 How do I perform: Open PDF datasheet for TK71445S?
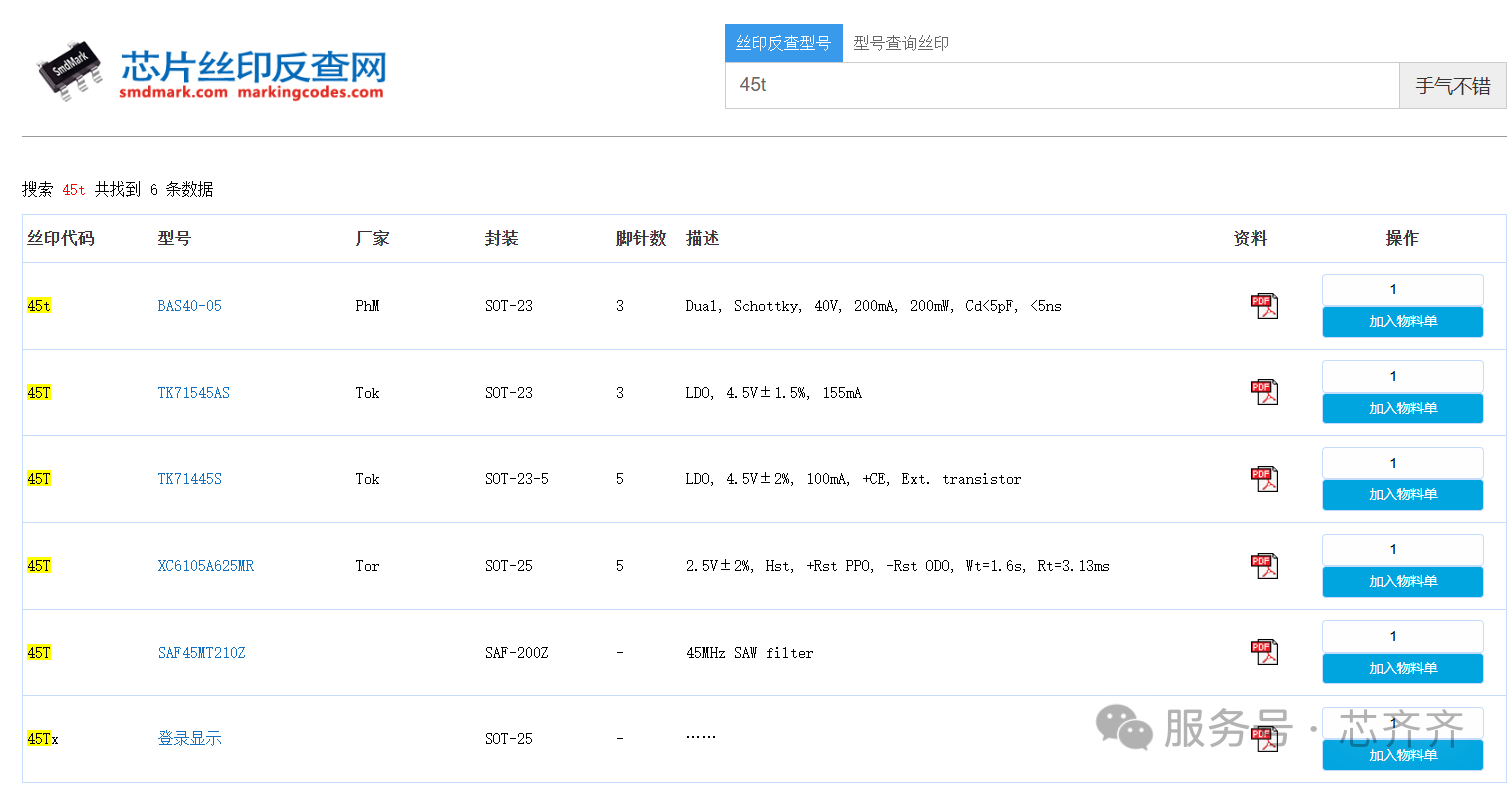1264,479
